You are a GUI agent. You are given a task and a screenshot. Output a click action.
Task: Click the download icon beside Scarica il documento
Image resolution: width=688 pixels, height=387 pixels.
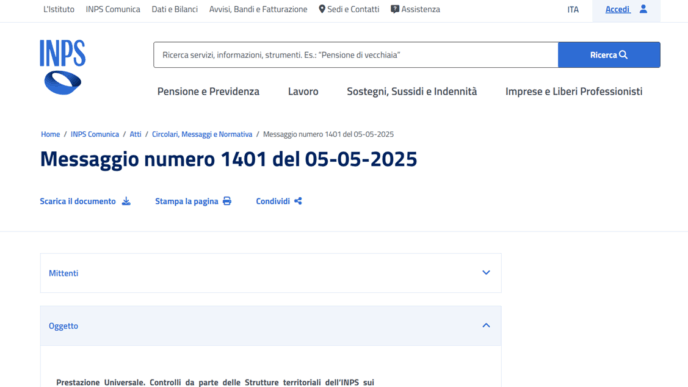[126, 201]
